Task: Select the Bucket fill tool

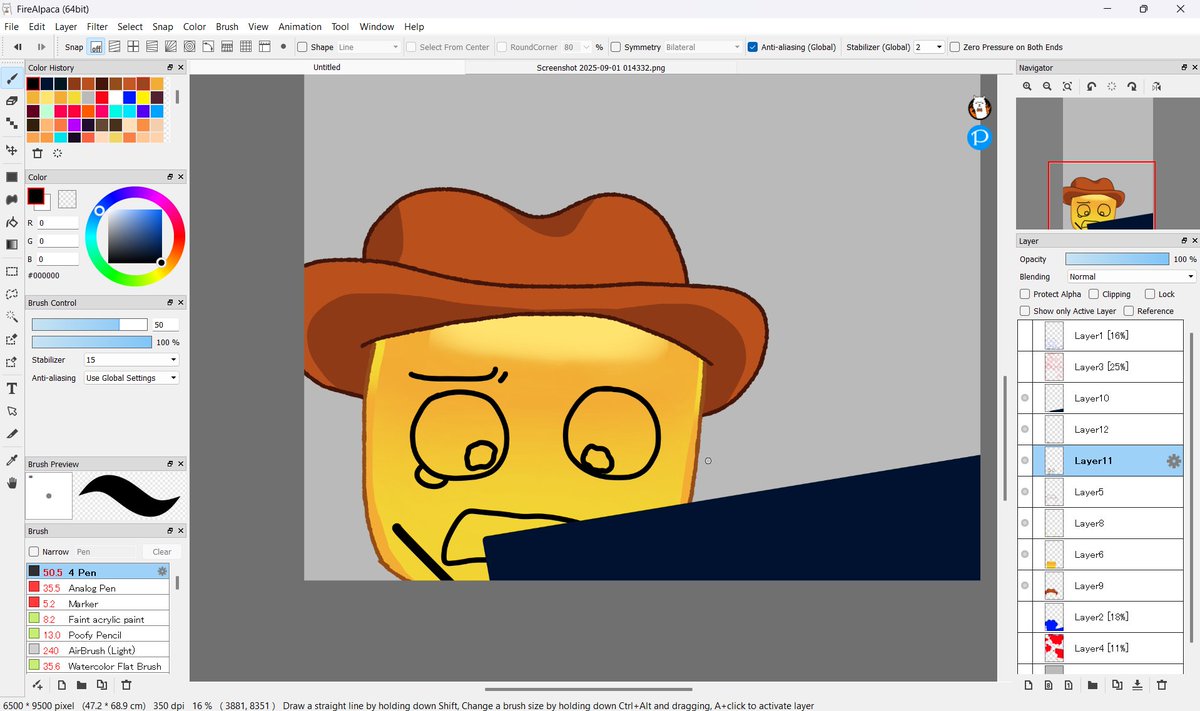Action: tap(12, 222)
